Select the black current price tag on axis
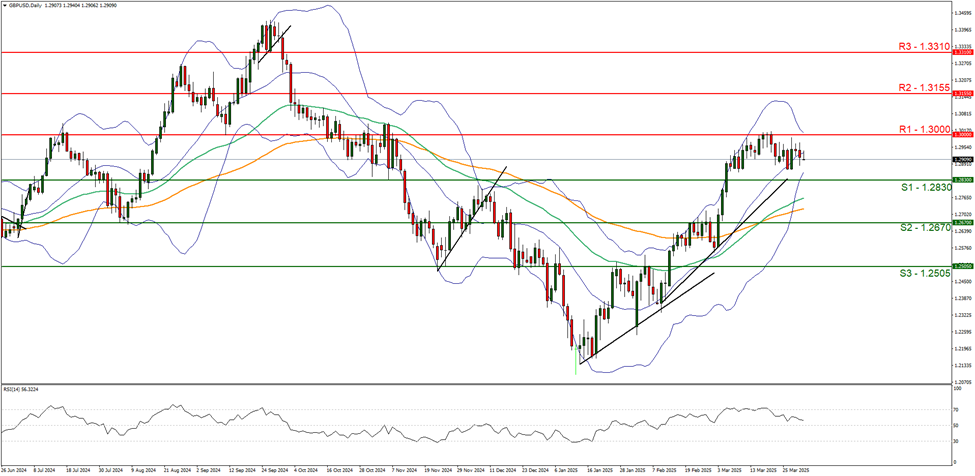This screenshot has width=975, height=476. (x=961, y=159)
